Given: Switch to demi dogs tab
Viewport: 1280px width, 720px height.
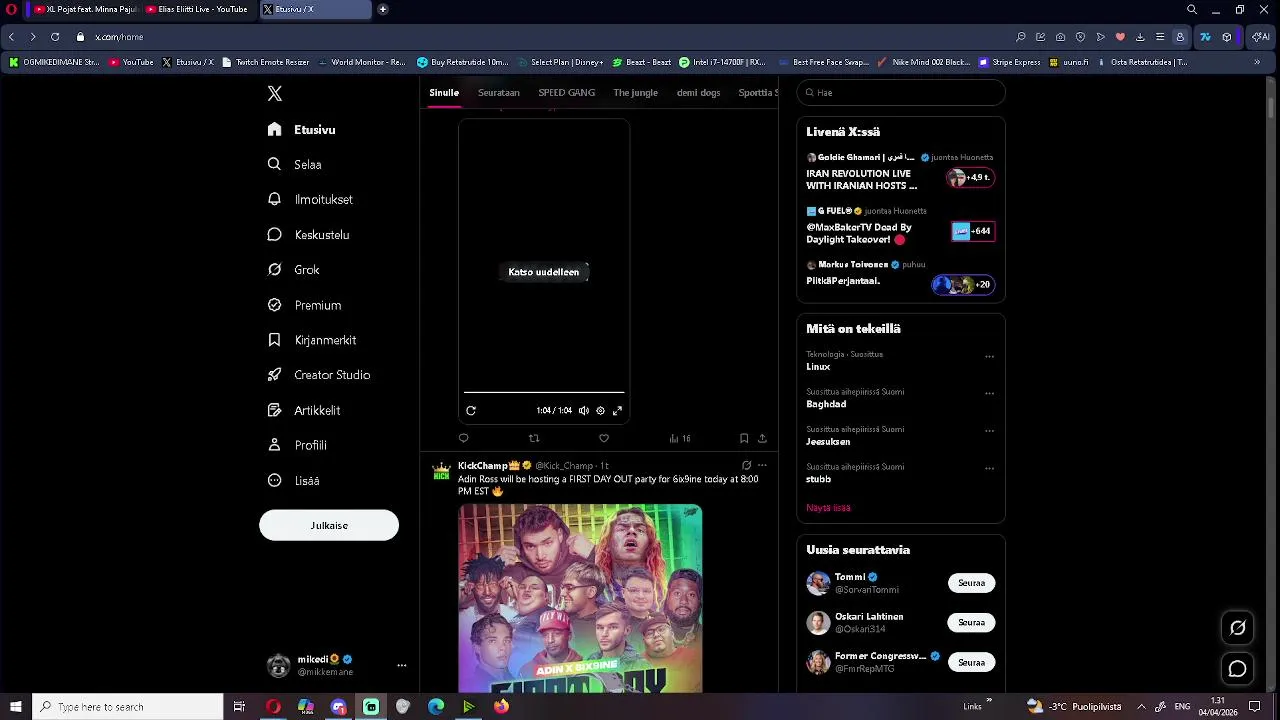Looking at the screenshot, I should coord(698,93).
